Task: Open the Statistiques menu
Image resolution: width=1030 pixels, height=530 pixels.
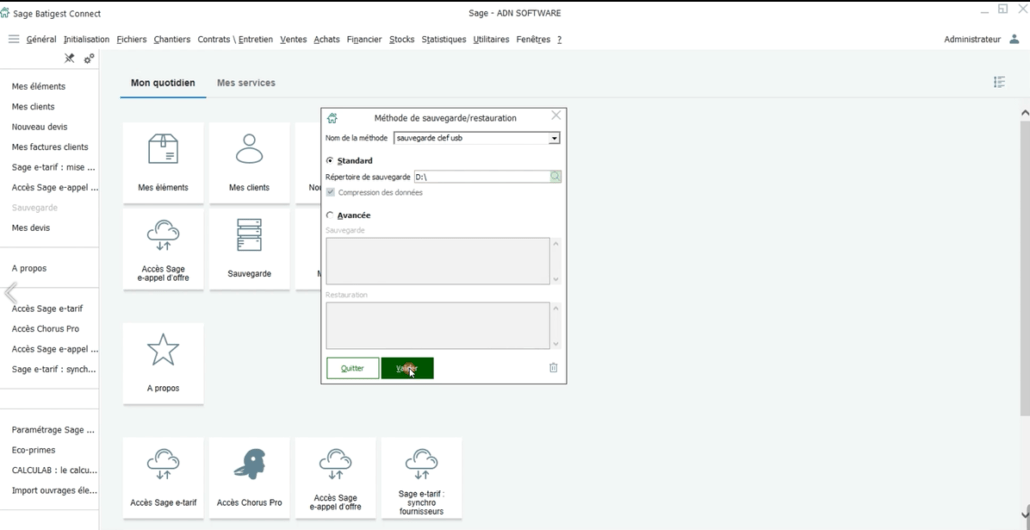Action: click(x=444, y=39)
